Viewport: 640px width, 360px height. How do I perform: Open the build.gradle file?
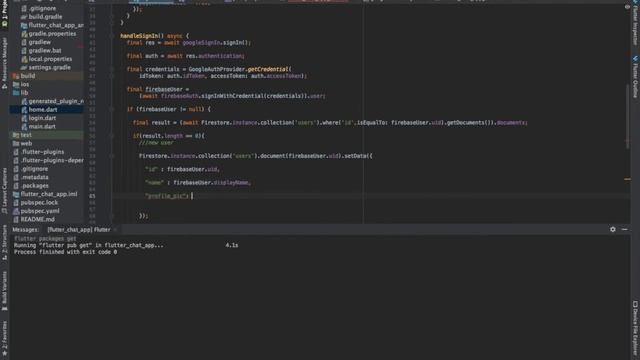point(45,17)
